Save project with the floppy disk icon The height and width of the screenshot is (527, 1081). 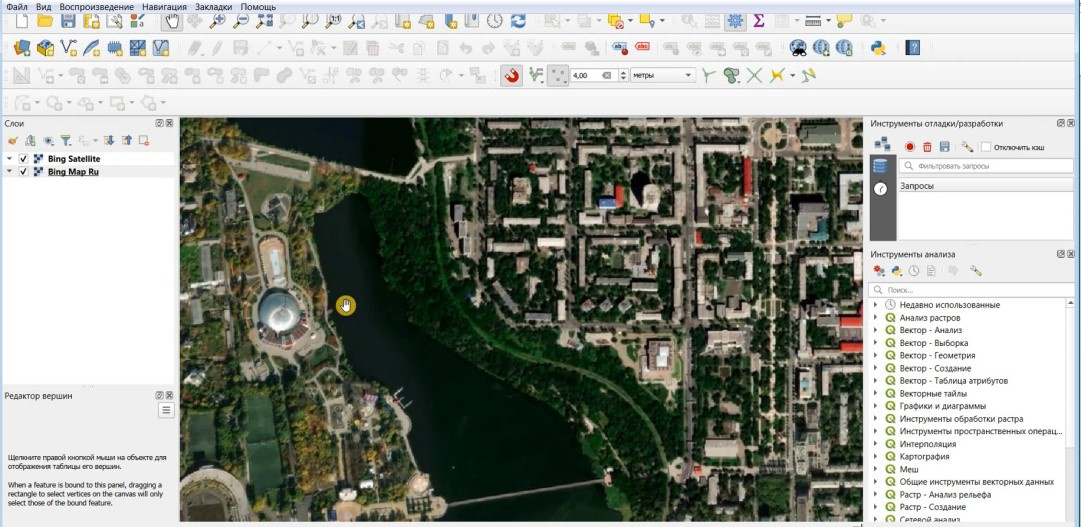68,20
